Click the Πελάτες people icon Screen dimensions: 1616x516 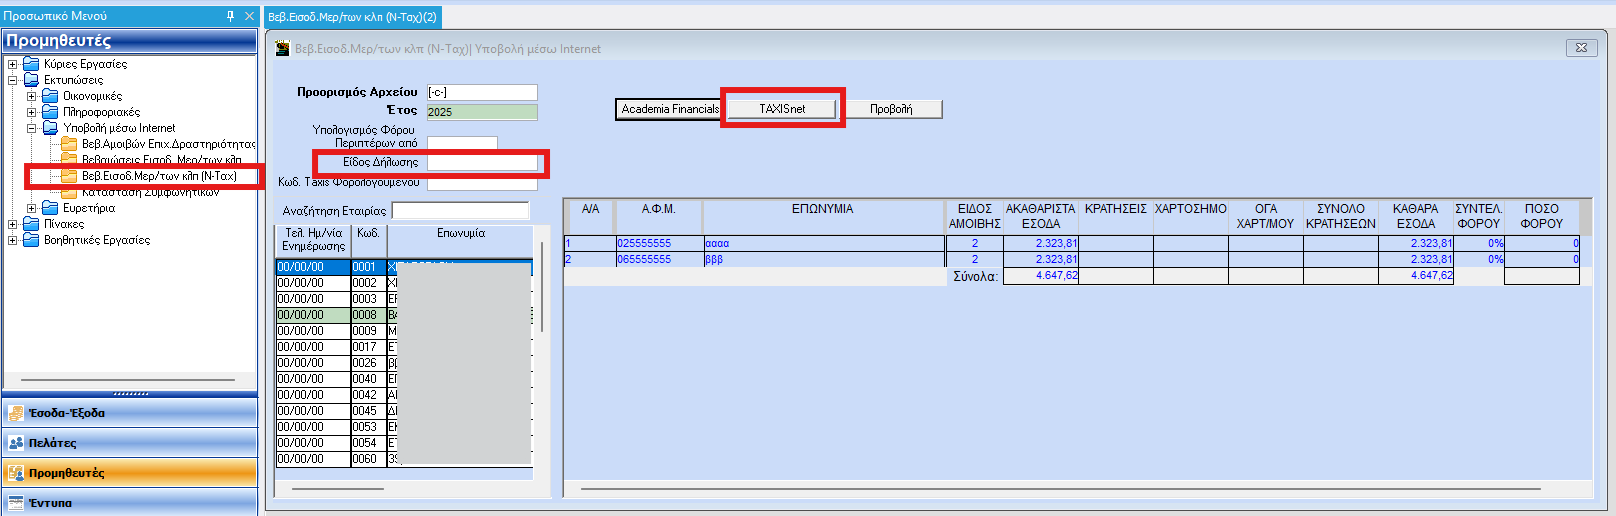[16, 443]
